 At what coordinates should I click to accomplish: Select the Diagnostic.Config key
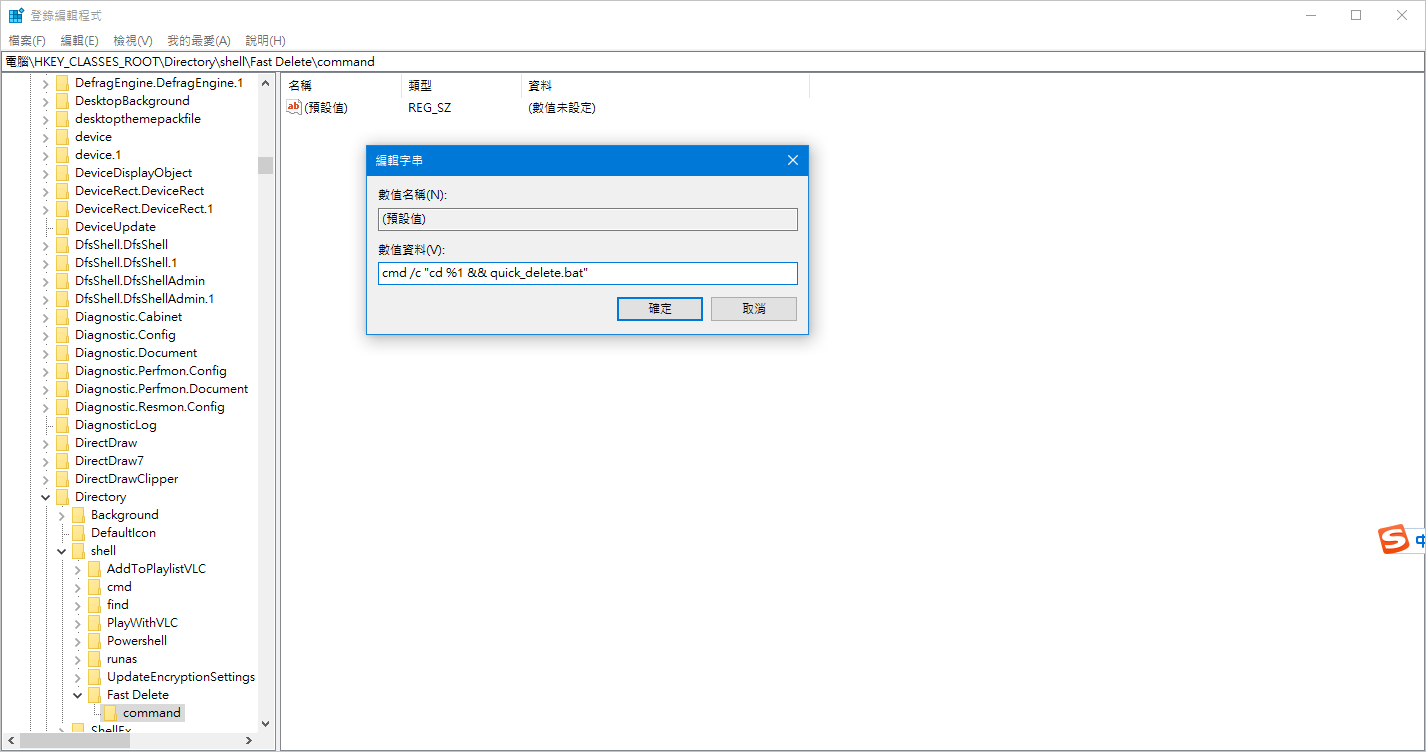click(125, 335)
